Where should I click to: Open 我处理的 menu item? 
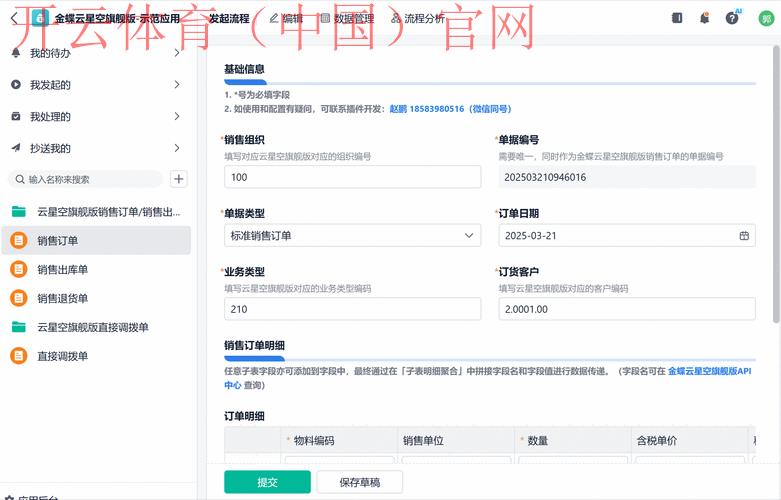(x=96, y=117)
